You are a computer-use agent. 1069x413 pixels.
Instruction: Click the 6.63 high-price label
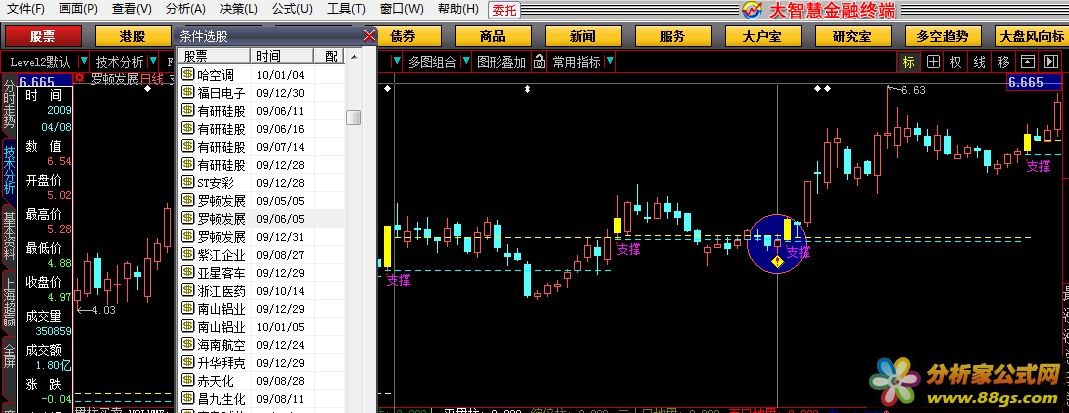coord(913,90)
